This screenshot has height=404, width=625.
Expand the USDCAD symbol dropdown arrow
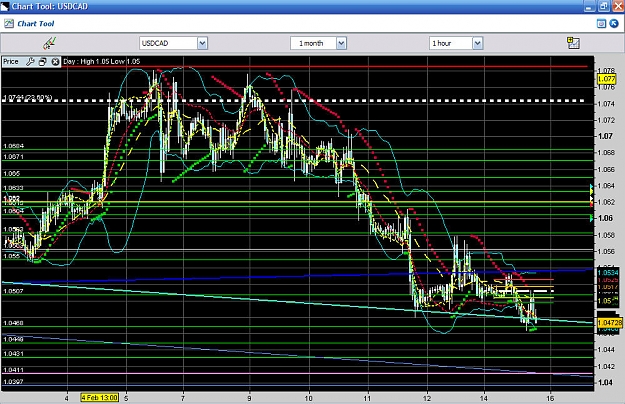tap(202, 43)
